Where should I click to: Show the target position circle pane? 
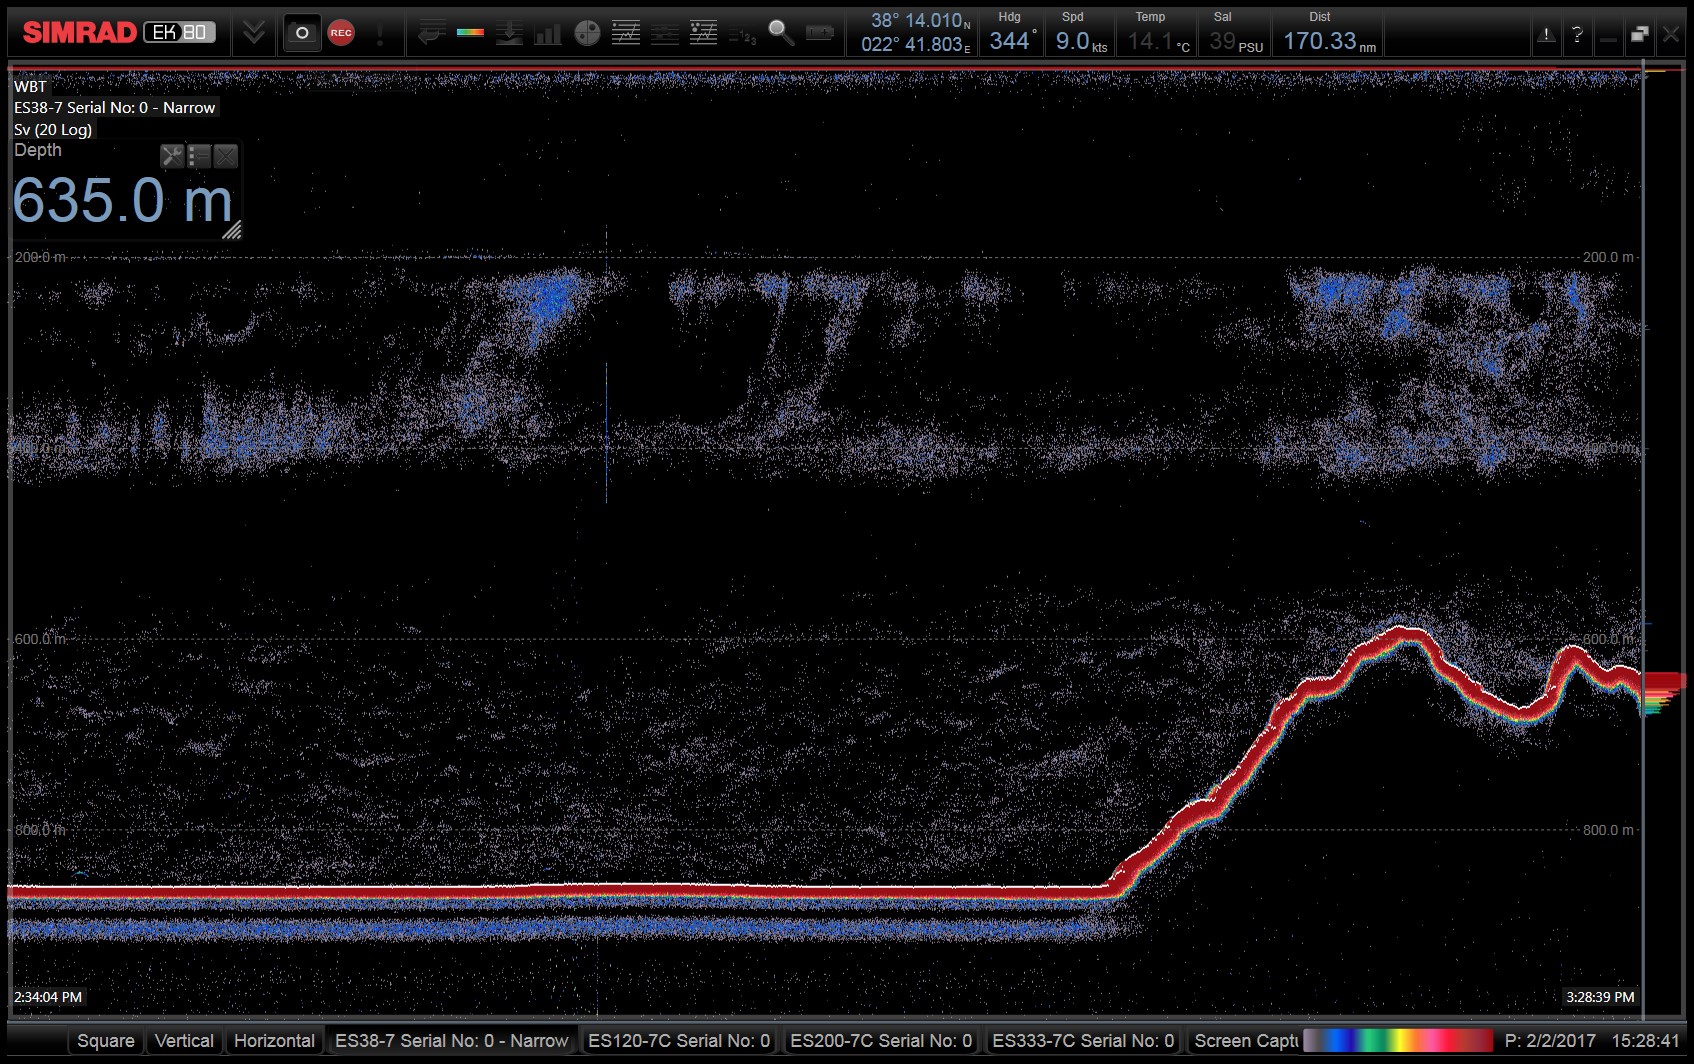[587, 33]
